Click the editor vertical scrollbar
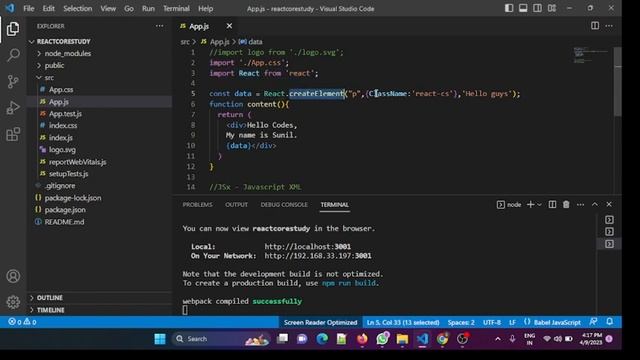640x360 pixels. coord(618,82)
